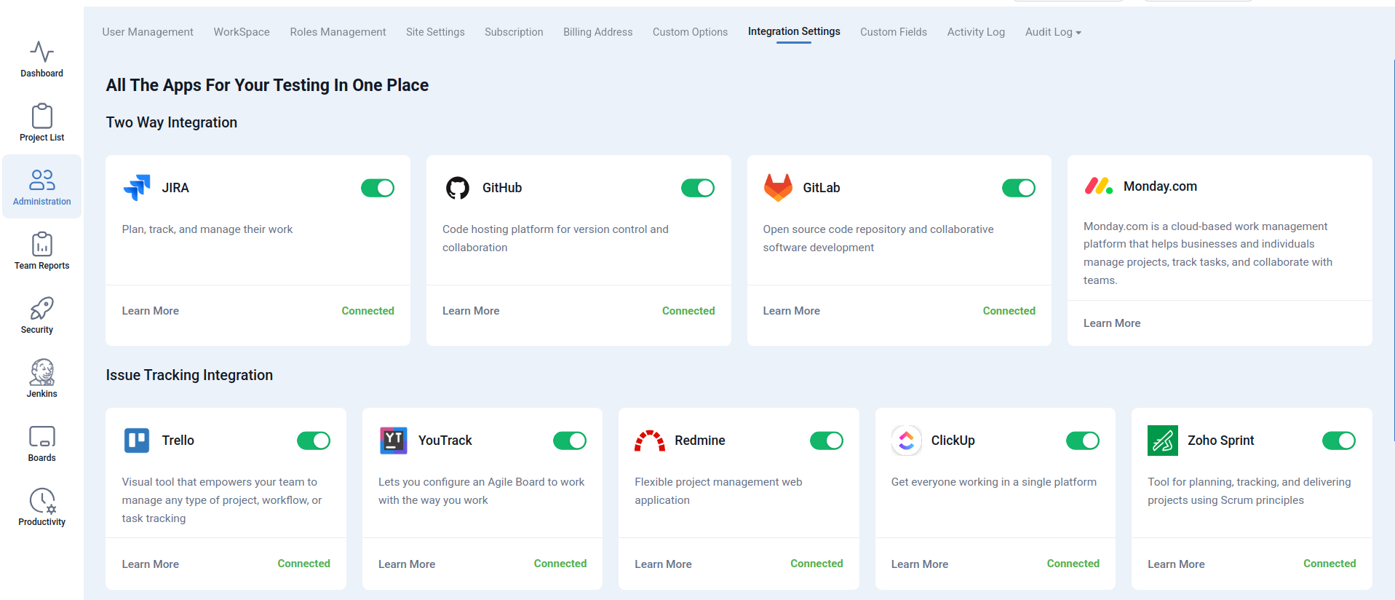The height and width of the screenshot is (600, 1395).
Task: Switch off the ClickUp integration toggle
Action: [1082, 441]
